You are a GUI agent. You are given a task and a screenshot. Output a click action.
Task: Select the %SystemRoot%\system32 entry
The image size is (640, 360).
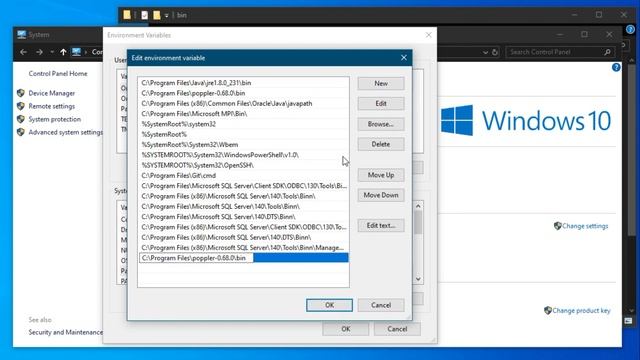[243, 124]
